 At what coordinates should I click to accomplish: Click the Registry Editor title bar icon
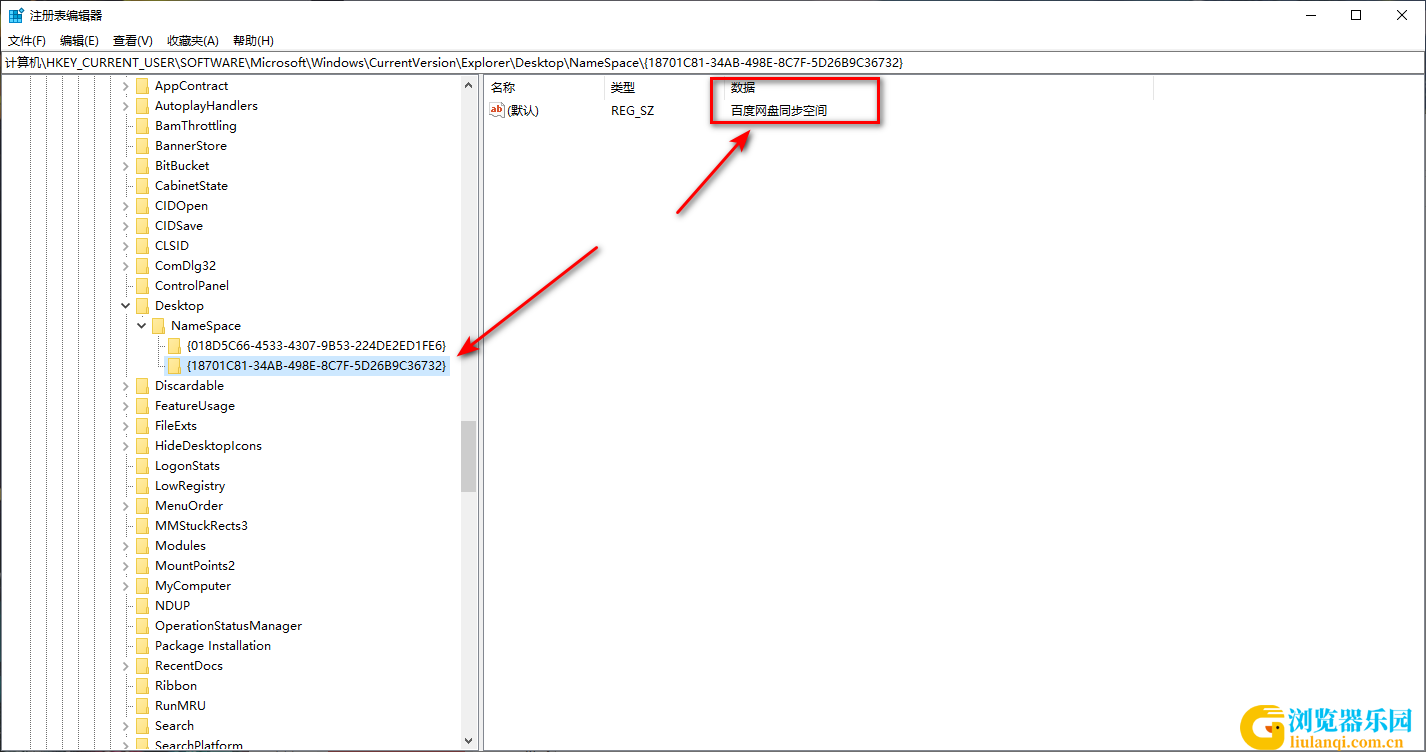(x=16, y=15)
